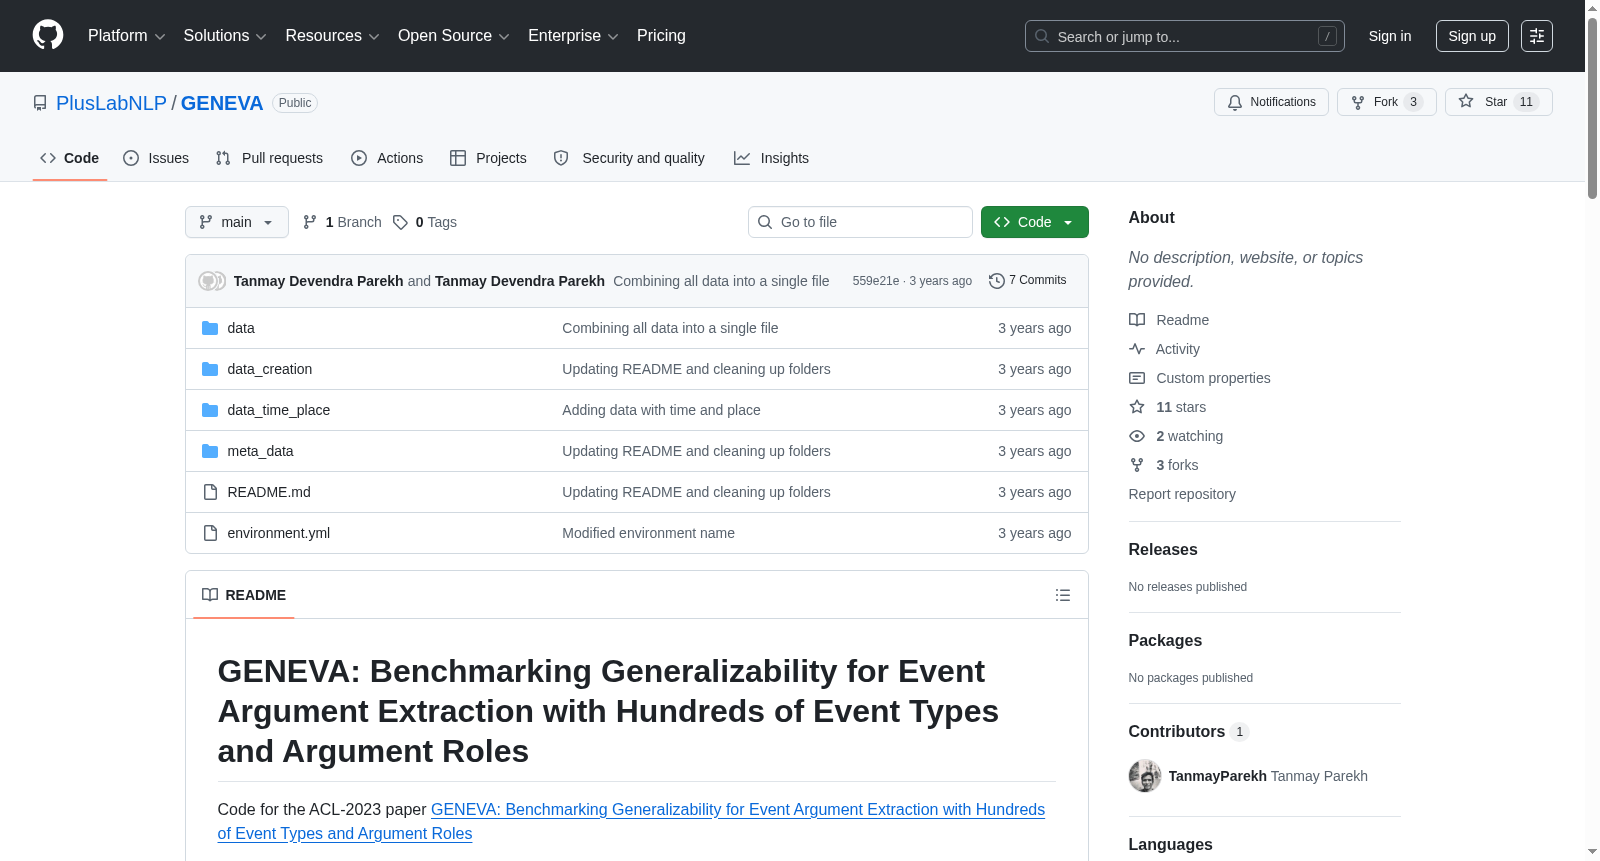Star the GENEVA repository

[x=1498, y=102]
